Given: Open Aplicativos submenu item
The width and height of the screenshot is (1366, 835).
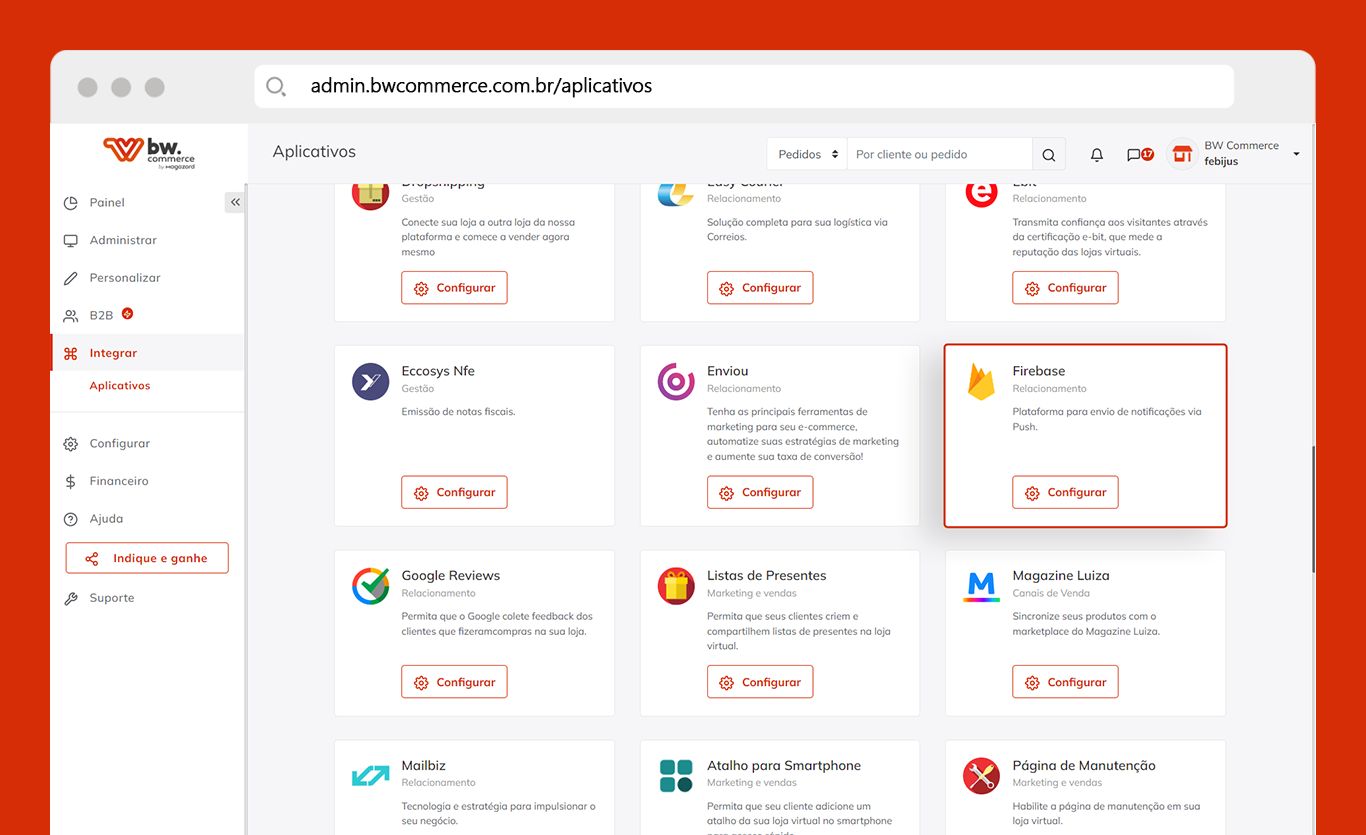Looking at the screenshot, I should coord(120,386).
